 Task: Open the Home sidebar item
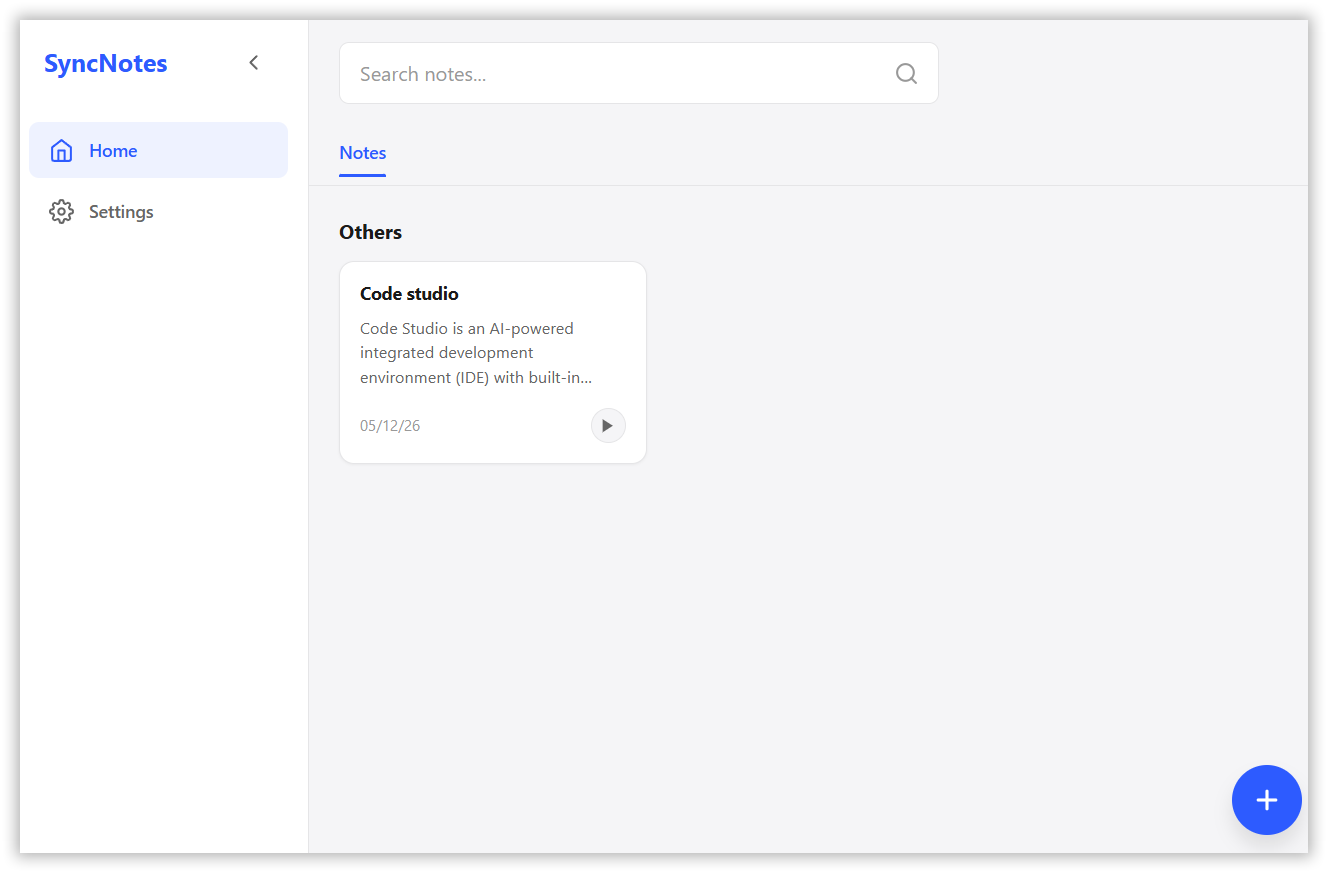pos(158,150)
